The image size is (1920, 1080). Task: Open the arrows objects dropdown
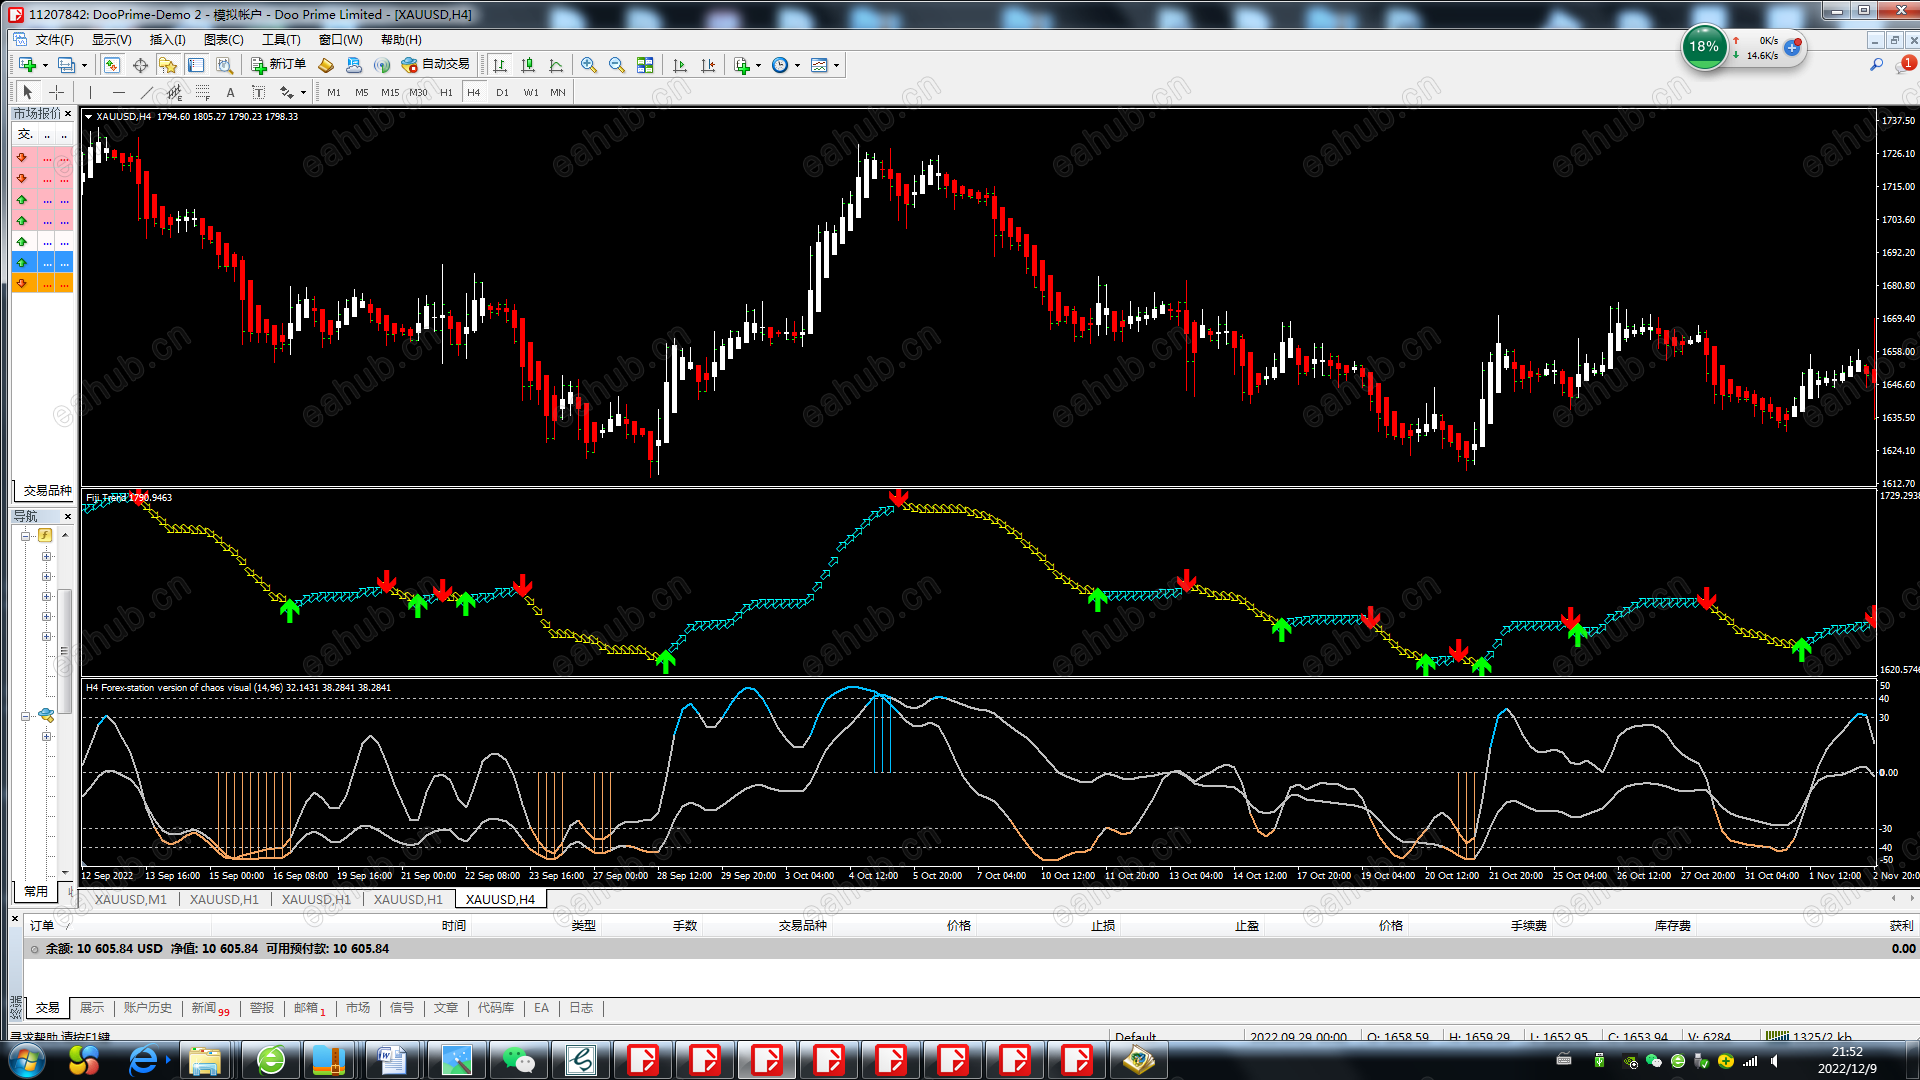pyautogui.click(x=303, y=93)
